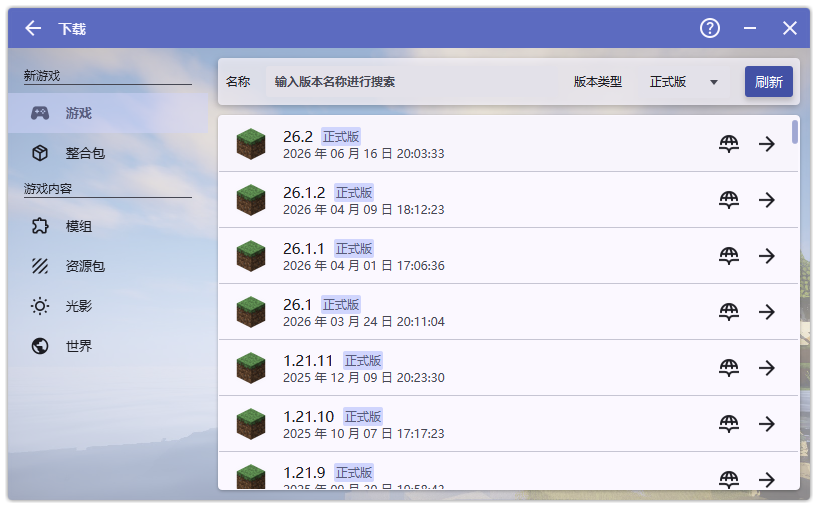Click the date 2026 年 03 月 24 日 20:11:04
Image resolution: width=819 pixels, height=509 pixels.
click(364, 321)
